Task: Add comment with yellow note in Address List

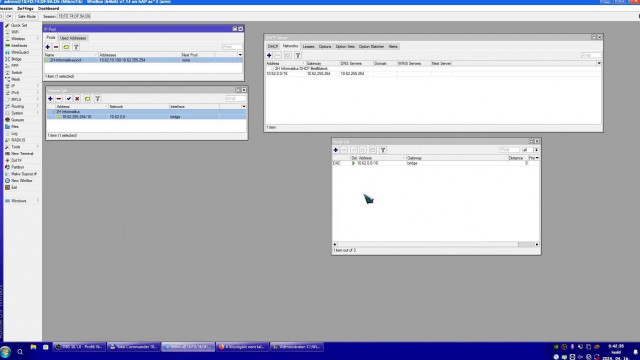Action: point(87,99)
